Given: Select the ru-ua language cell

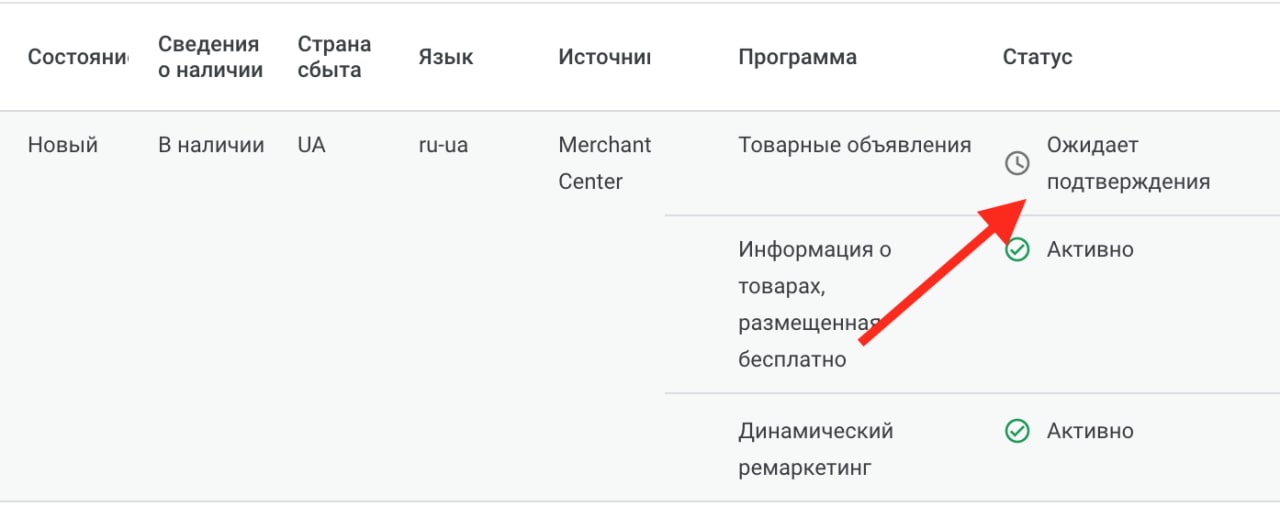Looking at the screenshot, I should 443,145.
